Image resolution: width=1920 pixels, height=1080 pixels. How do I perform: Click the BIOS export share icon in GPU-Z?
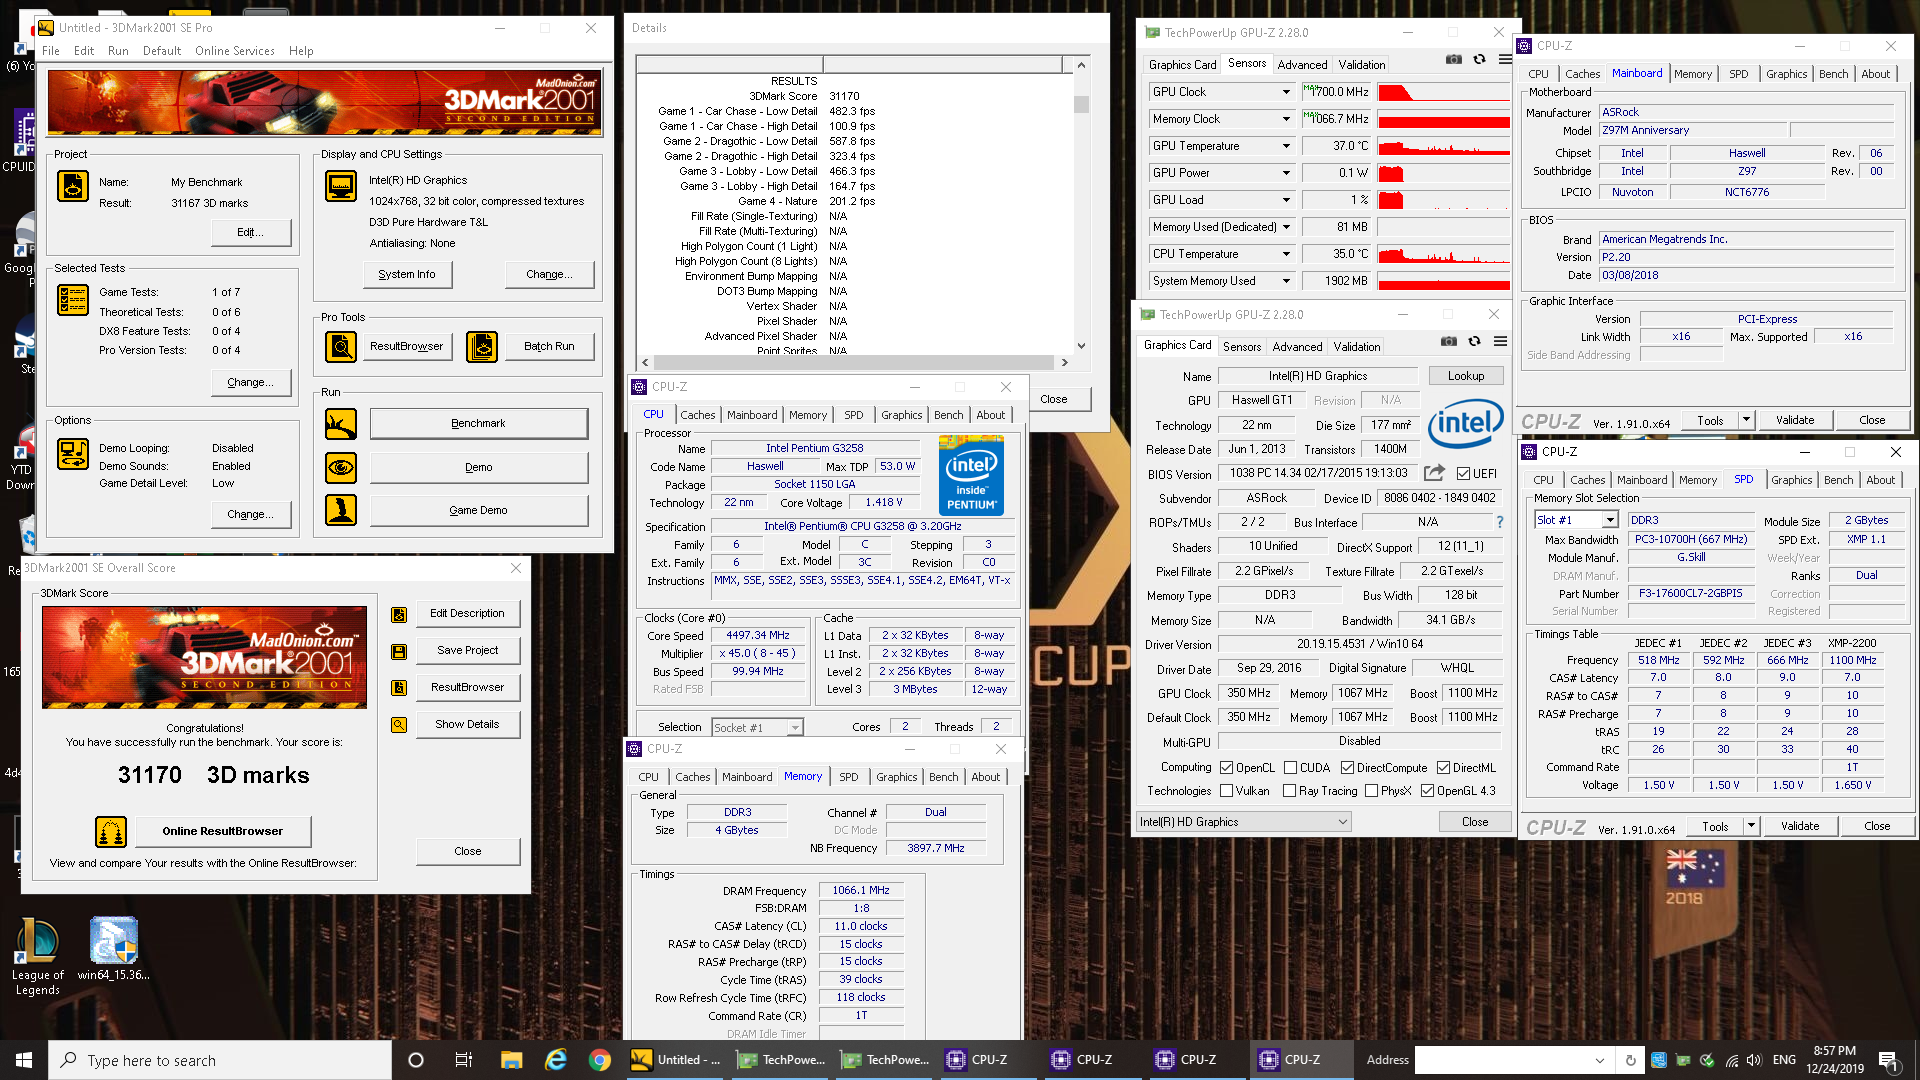(x=1434, y=473)
